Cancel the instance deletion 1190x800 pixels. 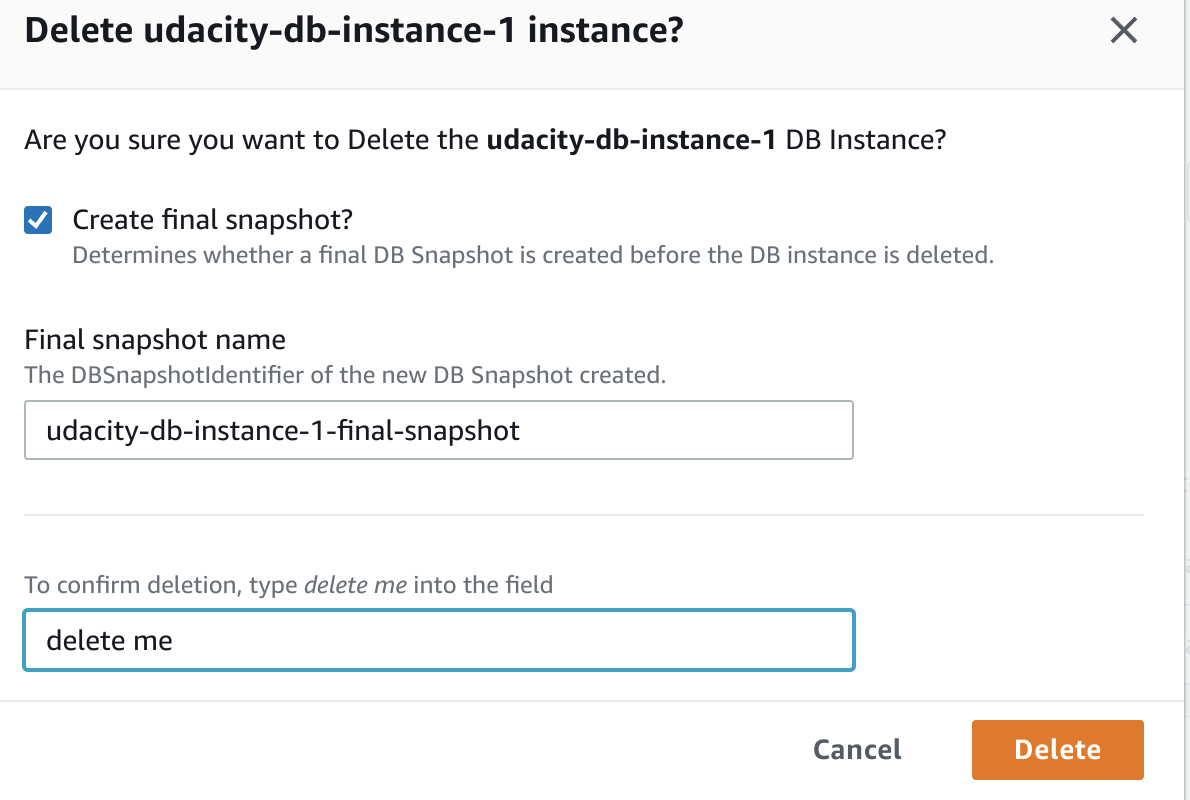(x=857, y=749)
